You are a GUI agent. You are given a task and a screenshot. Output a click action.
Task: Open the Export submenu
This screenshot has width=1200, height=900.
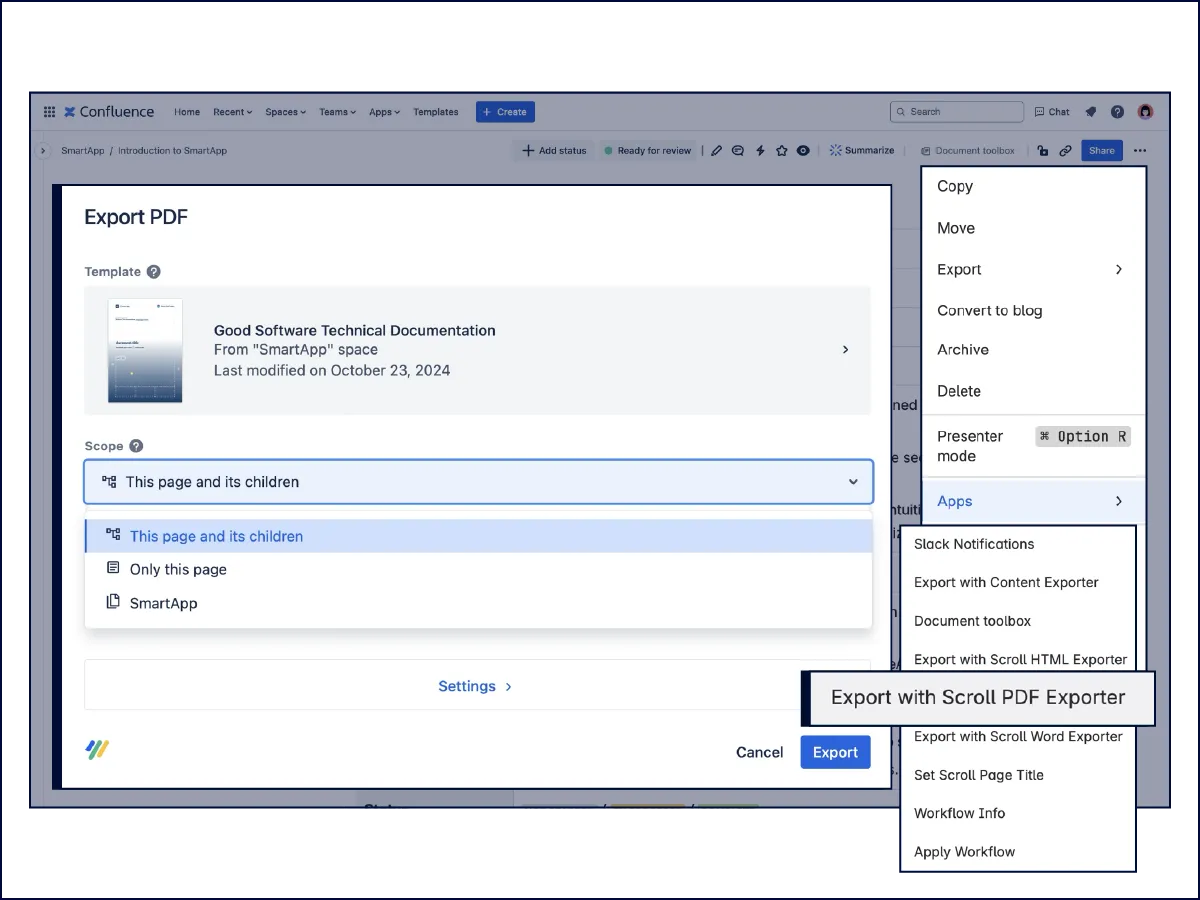(1033, 270)
